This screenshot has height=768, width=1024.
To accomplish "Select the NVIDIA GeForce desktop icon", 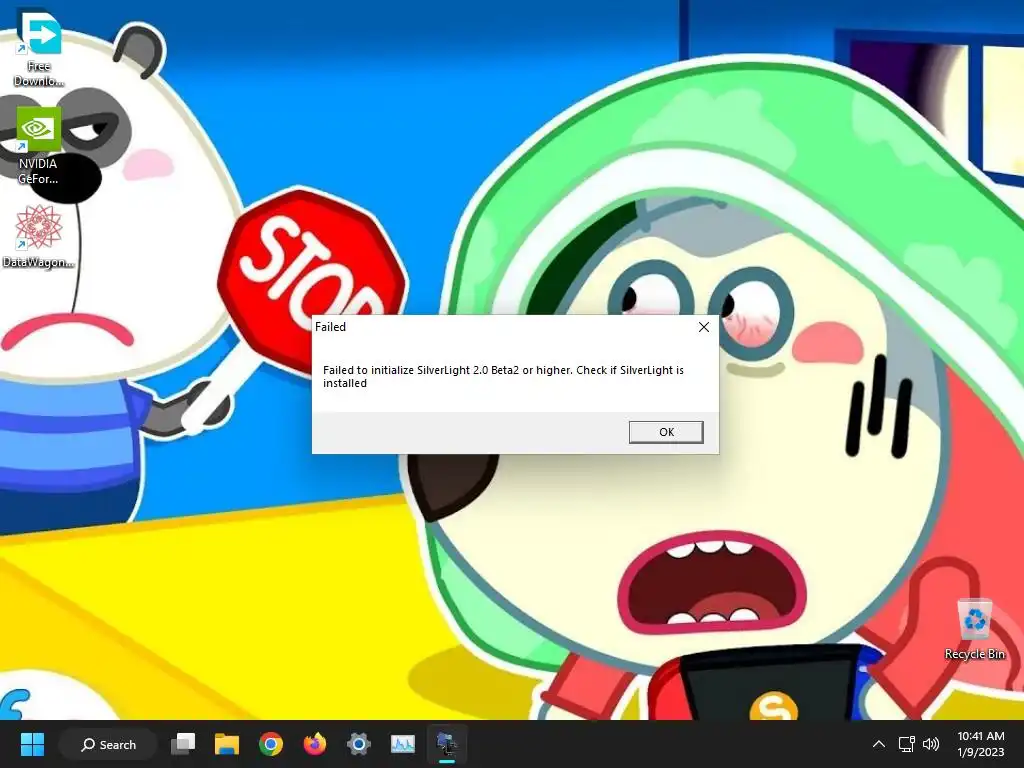I will tap(38, 146).
